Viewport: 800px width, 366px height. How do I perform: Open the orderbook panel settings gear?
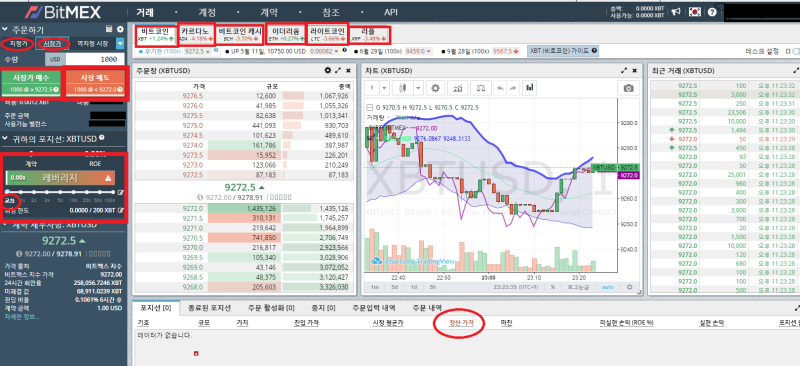pos(328,70)
